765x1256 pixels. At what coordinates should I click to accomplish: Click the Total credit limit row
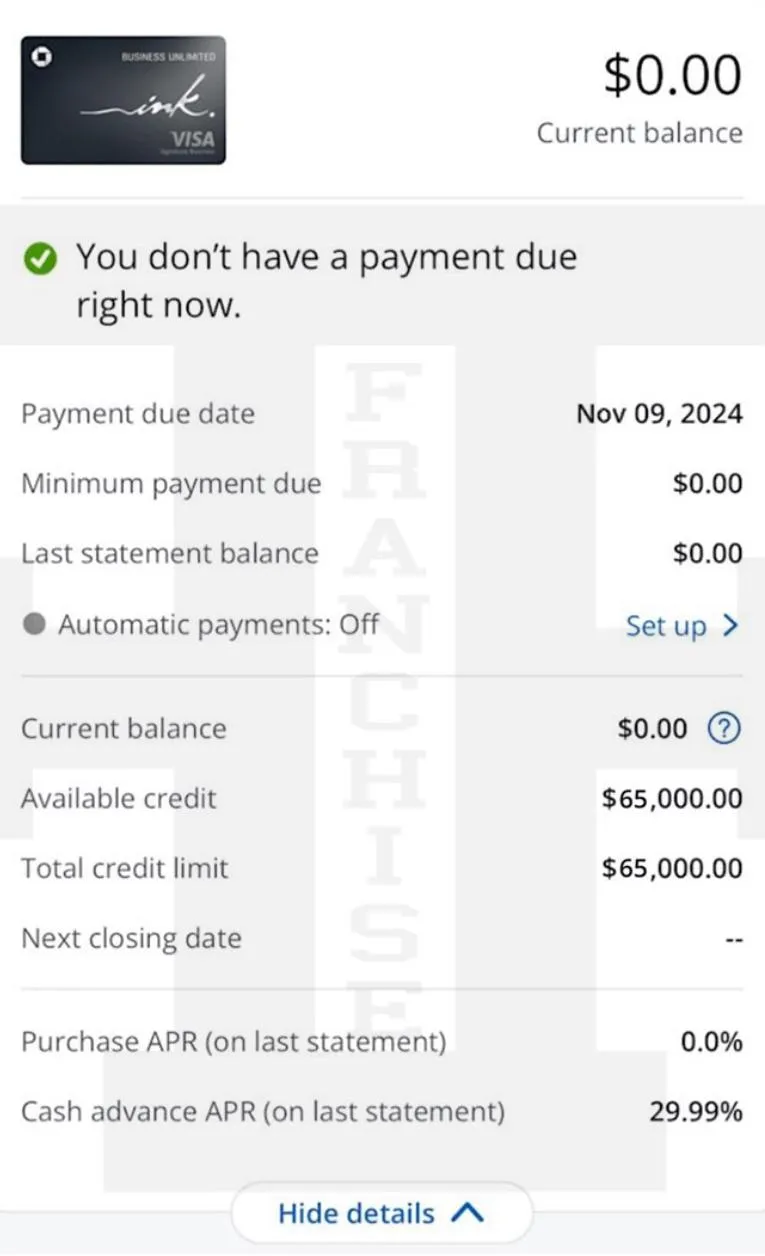(x=382, y=868)
